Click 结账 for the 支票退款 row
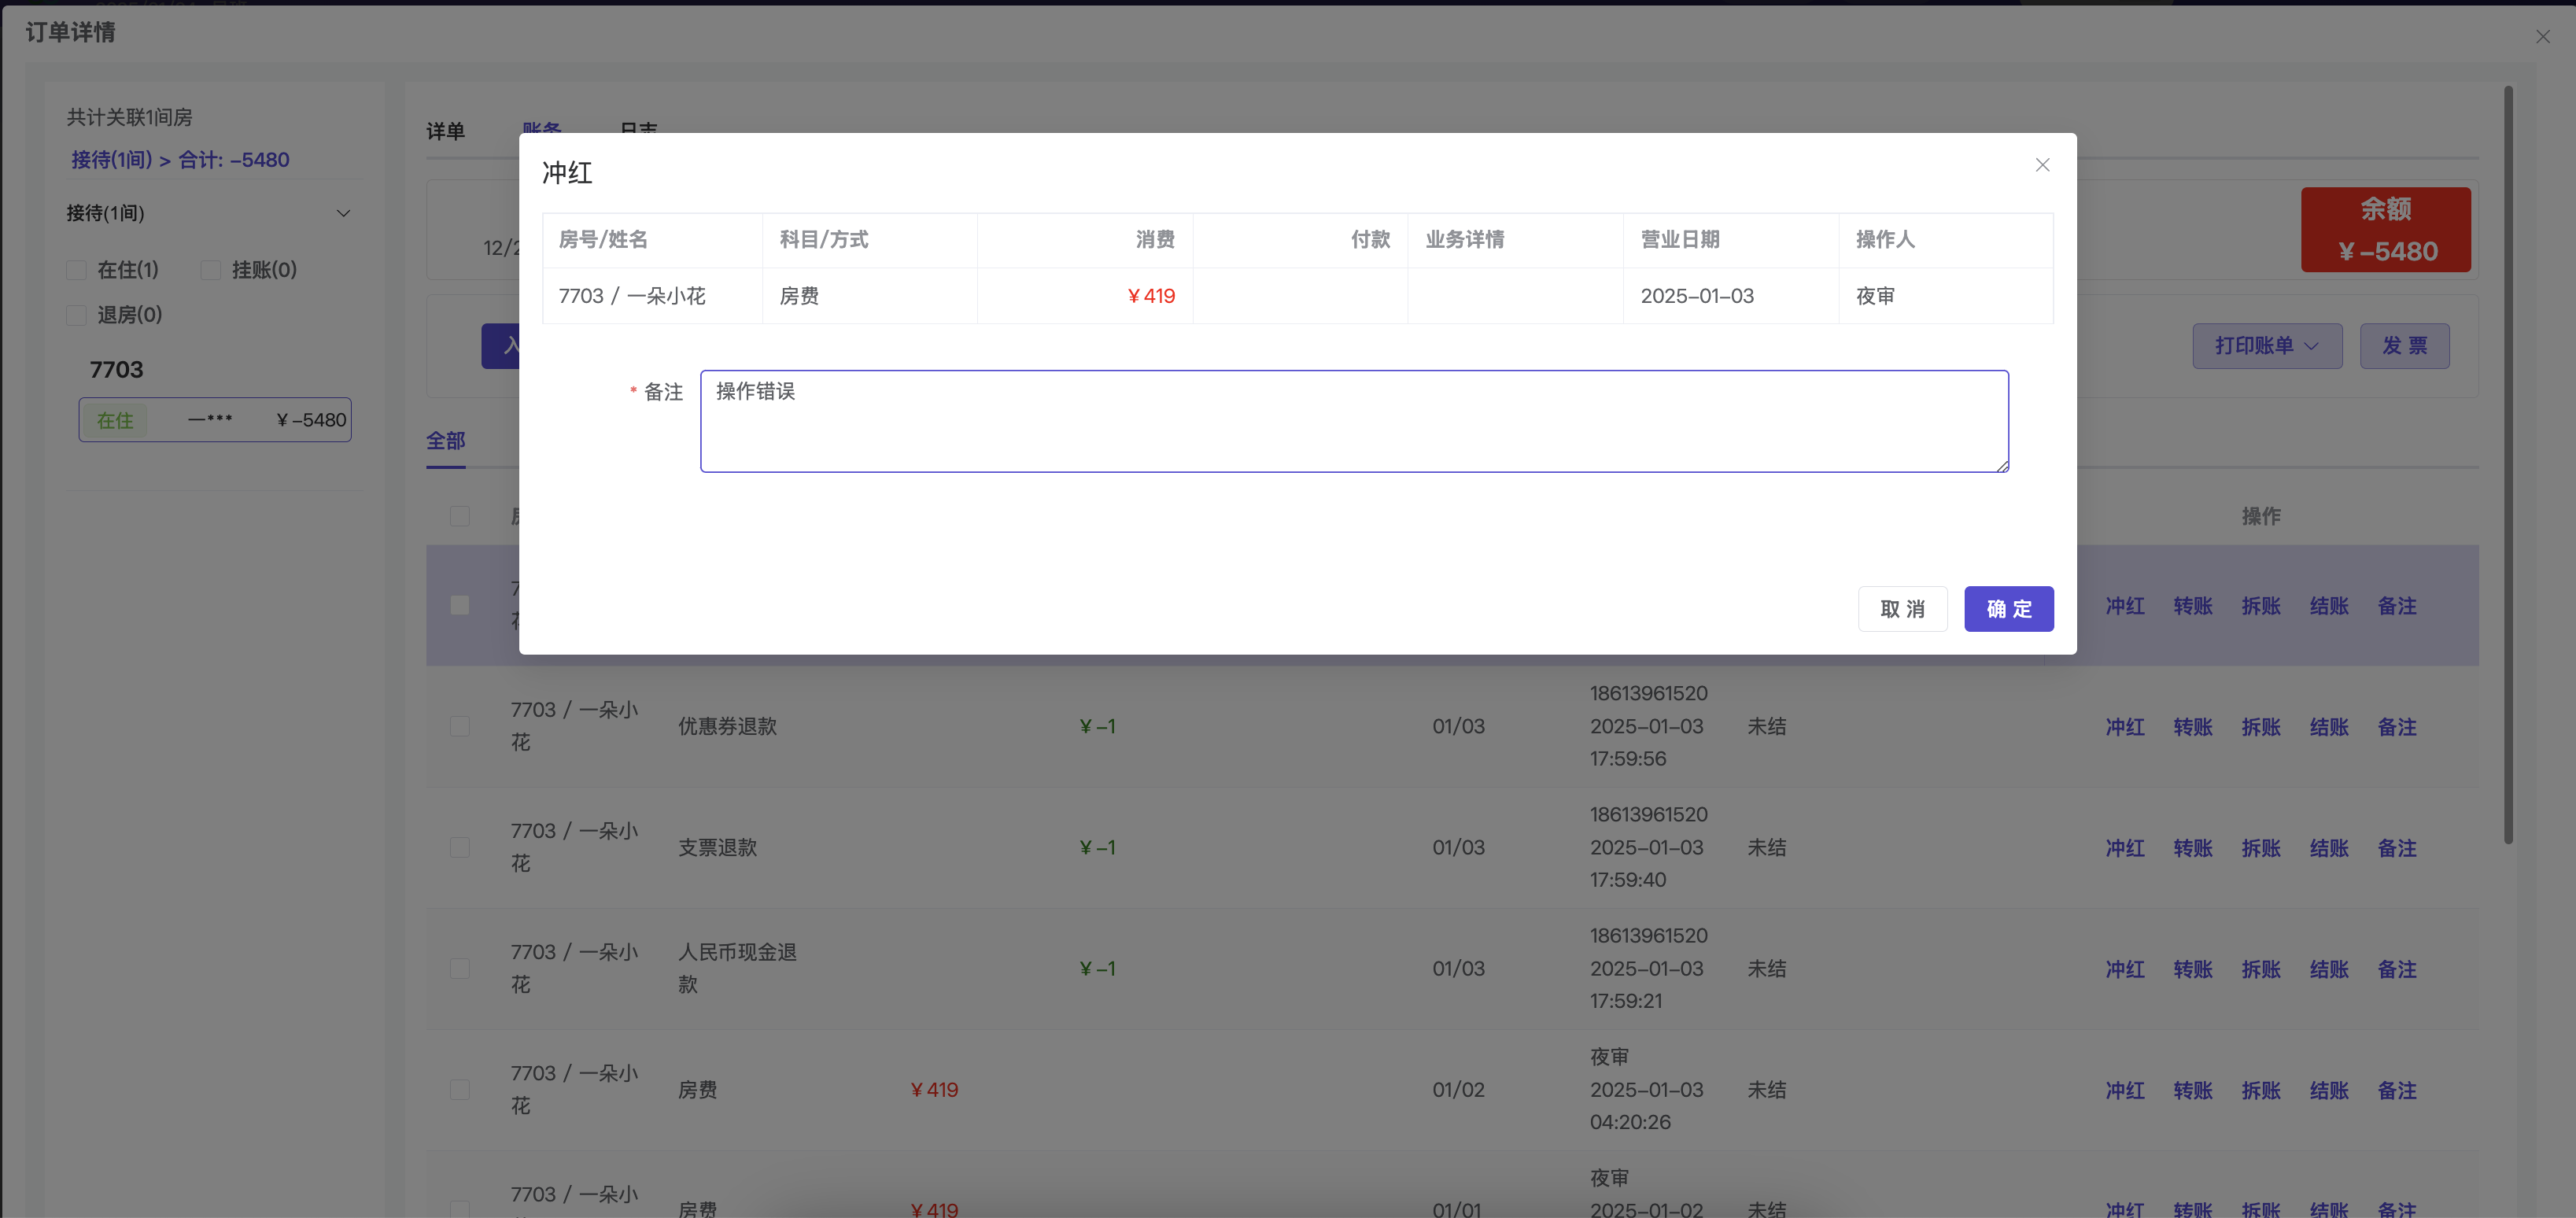This screenshot has height=1218, width=2576. coord(2329,848)
